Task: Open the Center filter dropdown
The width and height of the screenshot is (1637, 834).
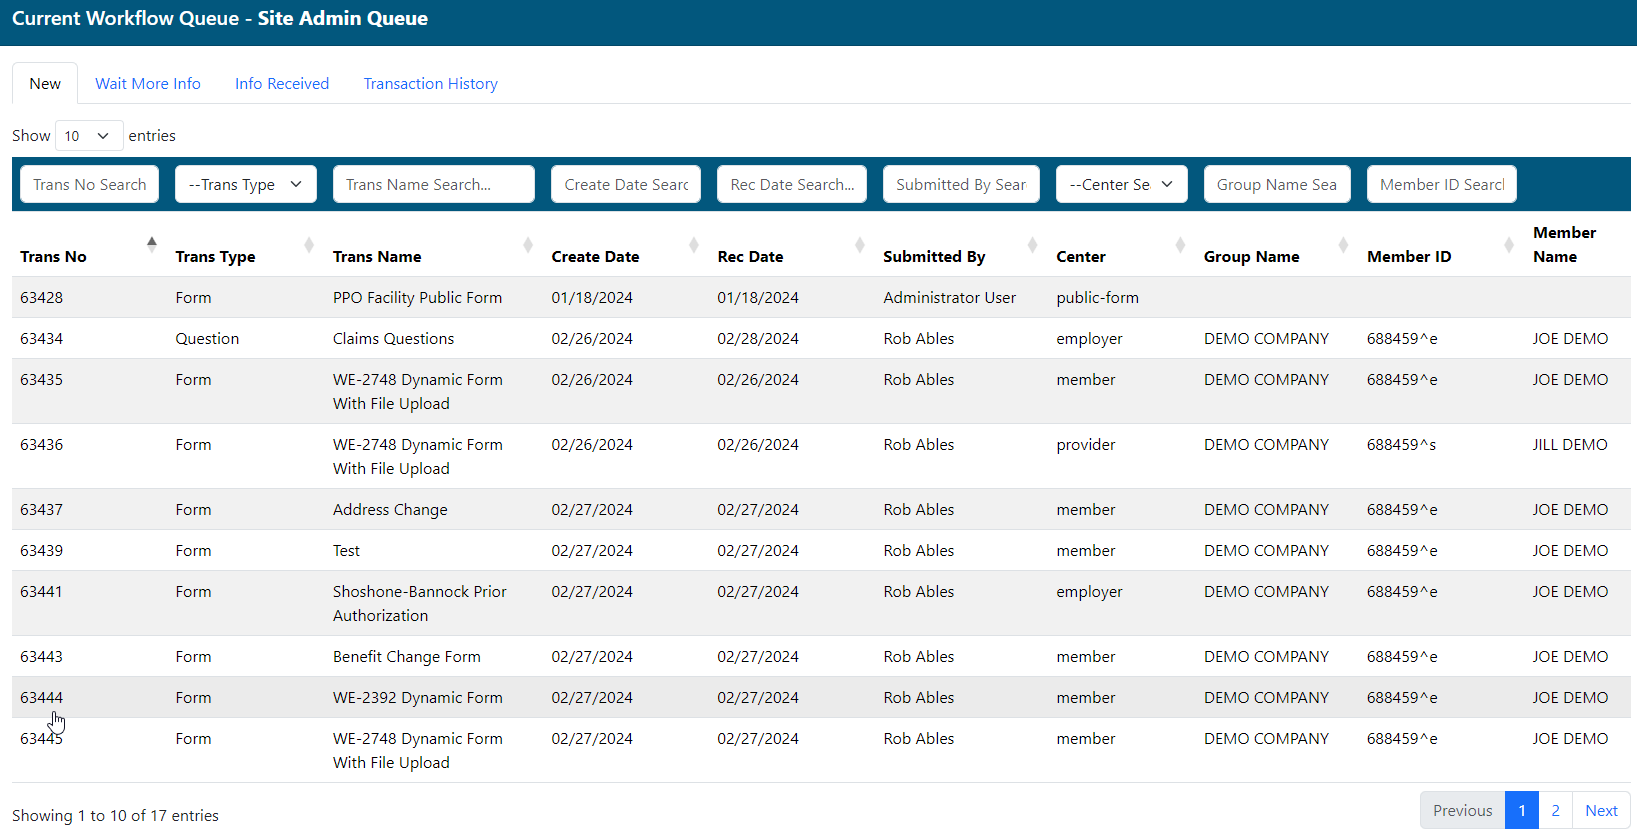Action: pyautogui.click(x=1121, y=185)
